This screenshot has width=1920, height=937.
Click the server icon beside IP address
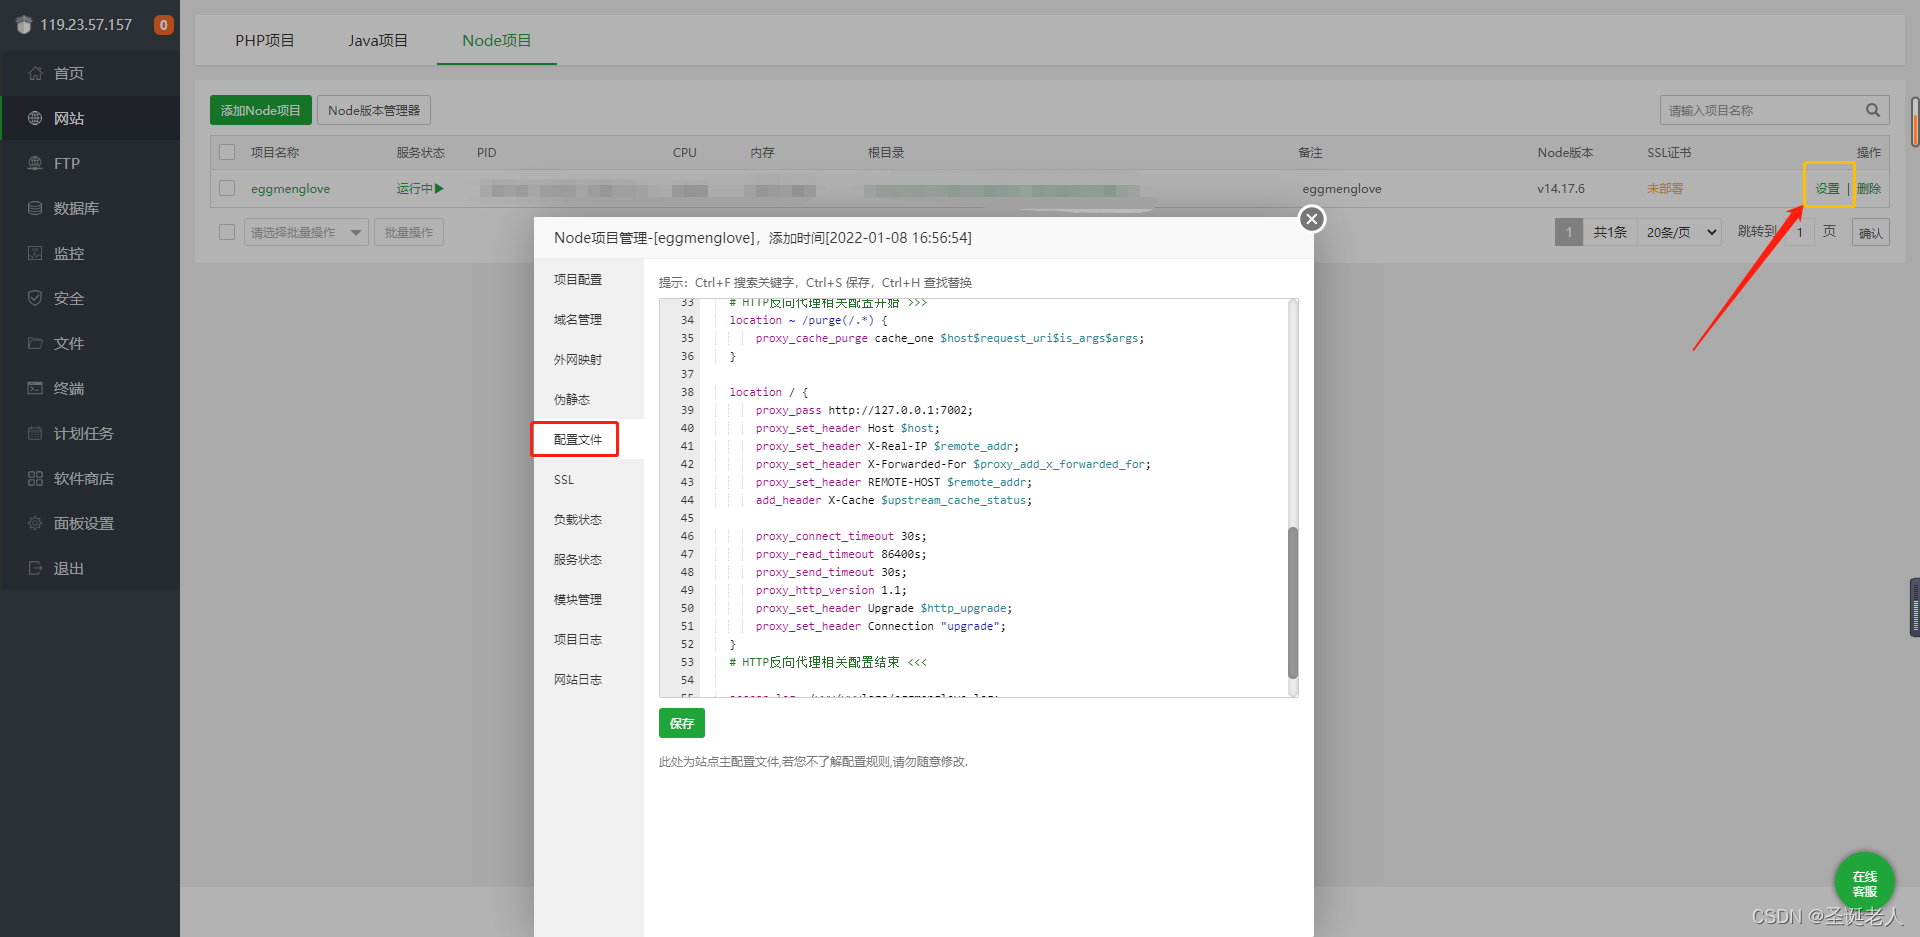point(24,25)
